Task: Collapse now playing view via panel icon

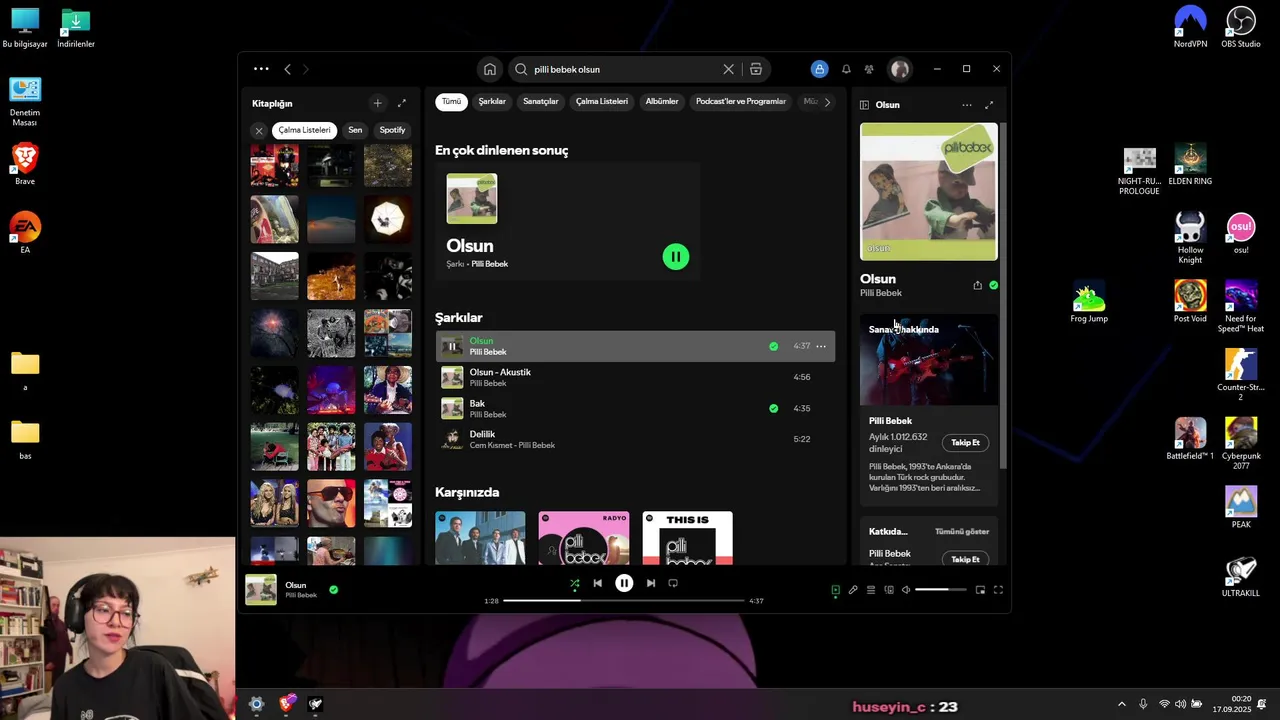Action: (865, 105)
